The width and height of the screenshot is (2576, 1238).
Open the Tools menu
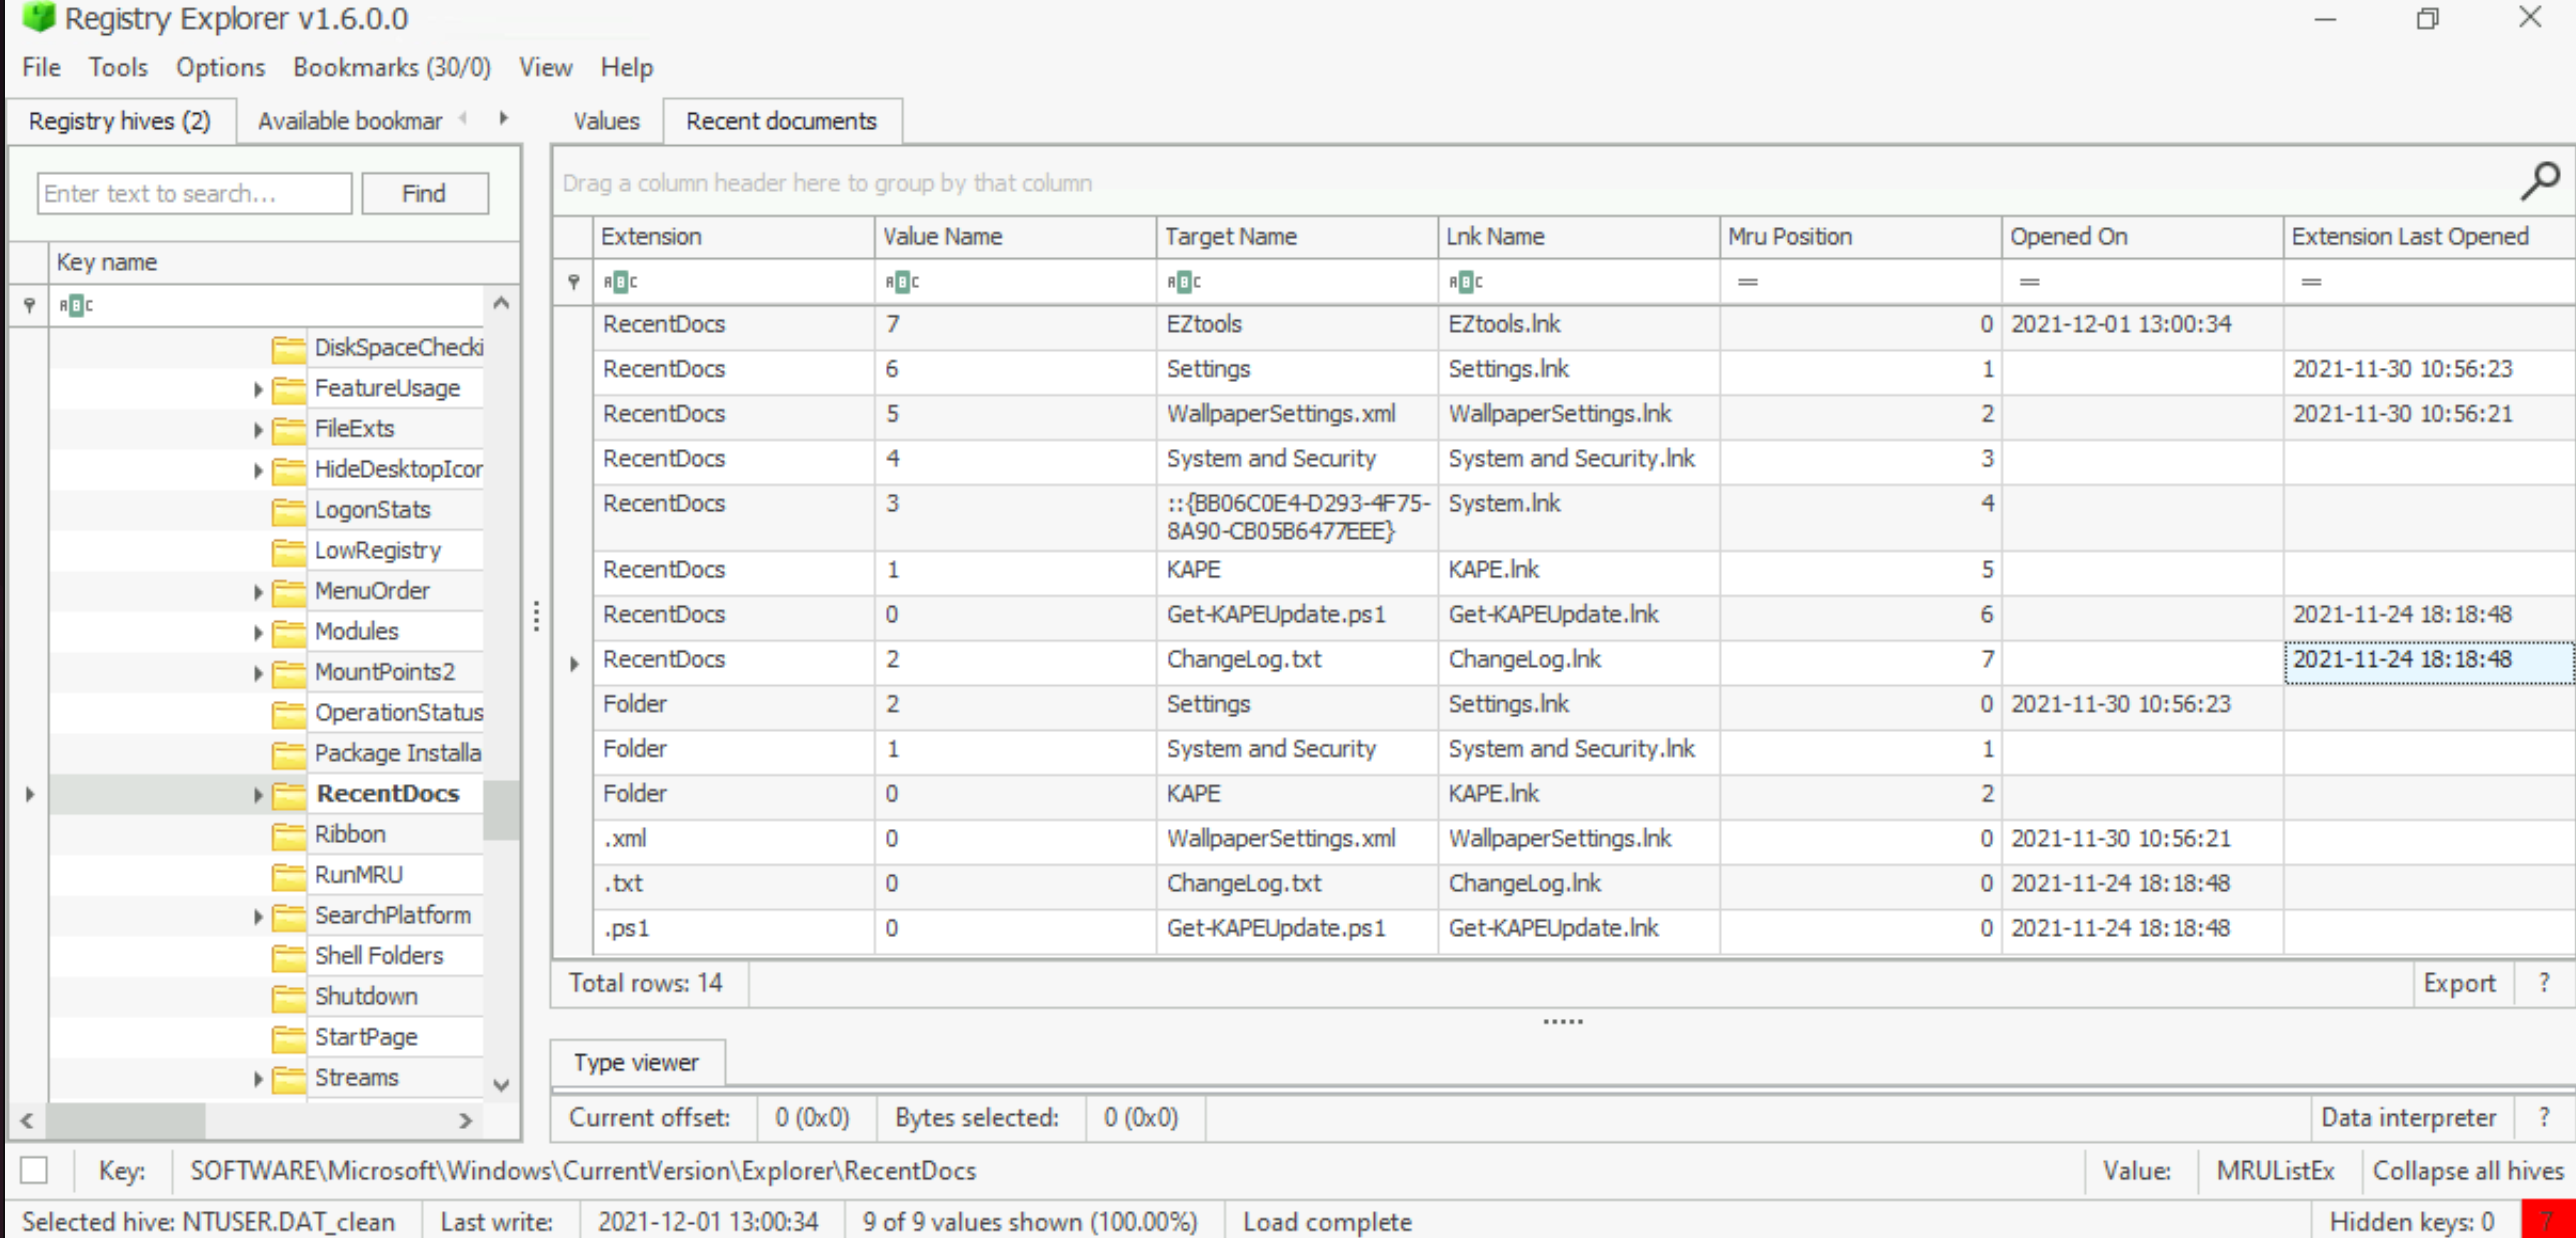pos(118,67)
